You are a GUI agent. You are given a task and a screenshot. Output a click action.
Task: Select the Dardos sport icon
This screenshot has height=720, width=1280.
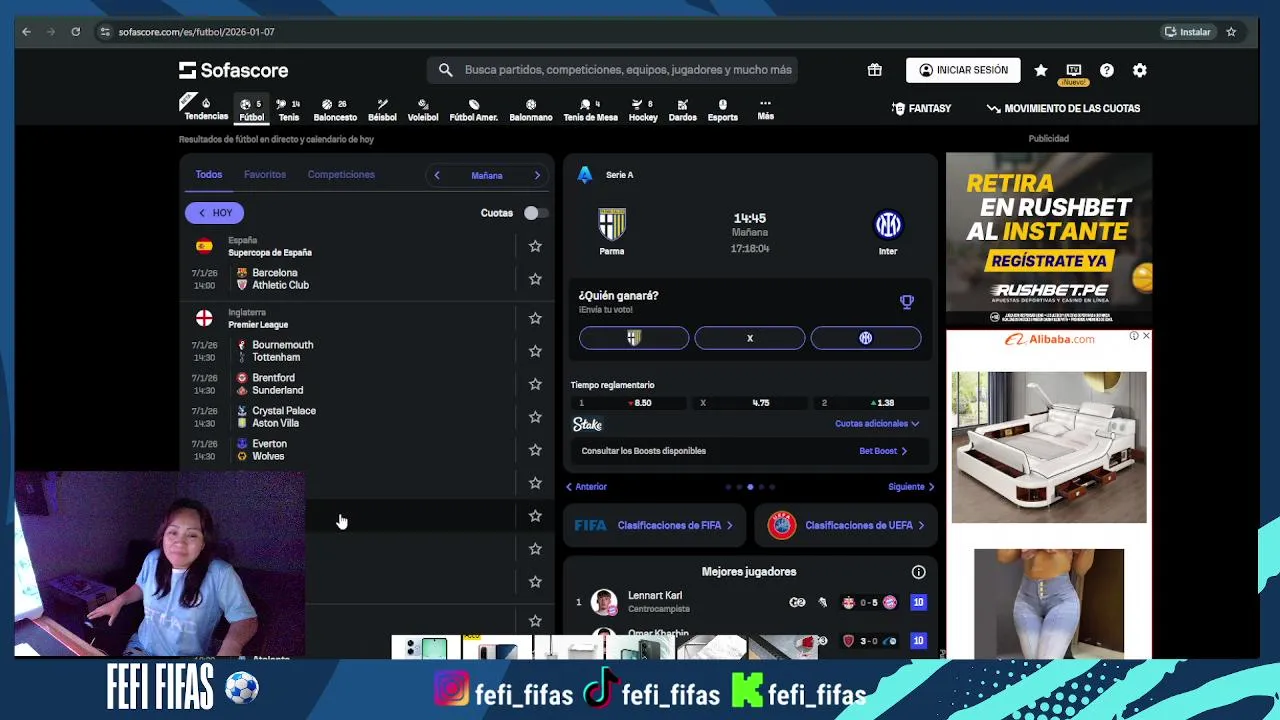(683, 109)
